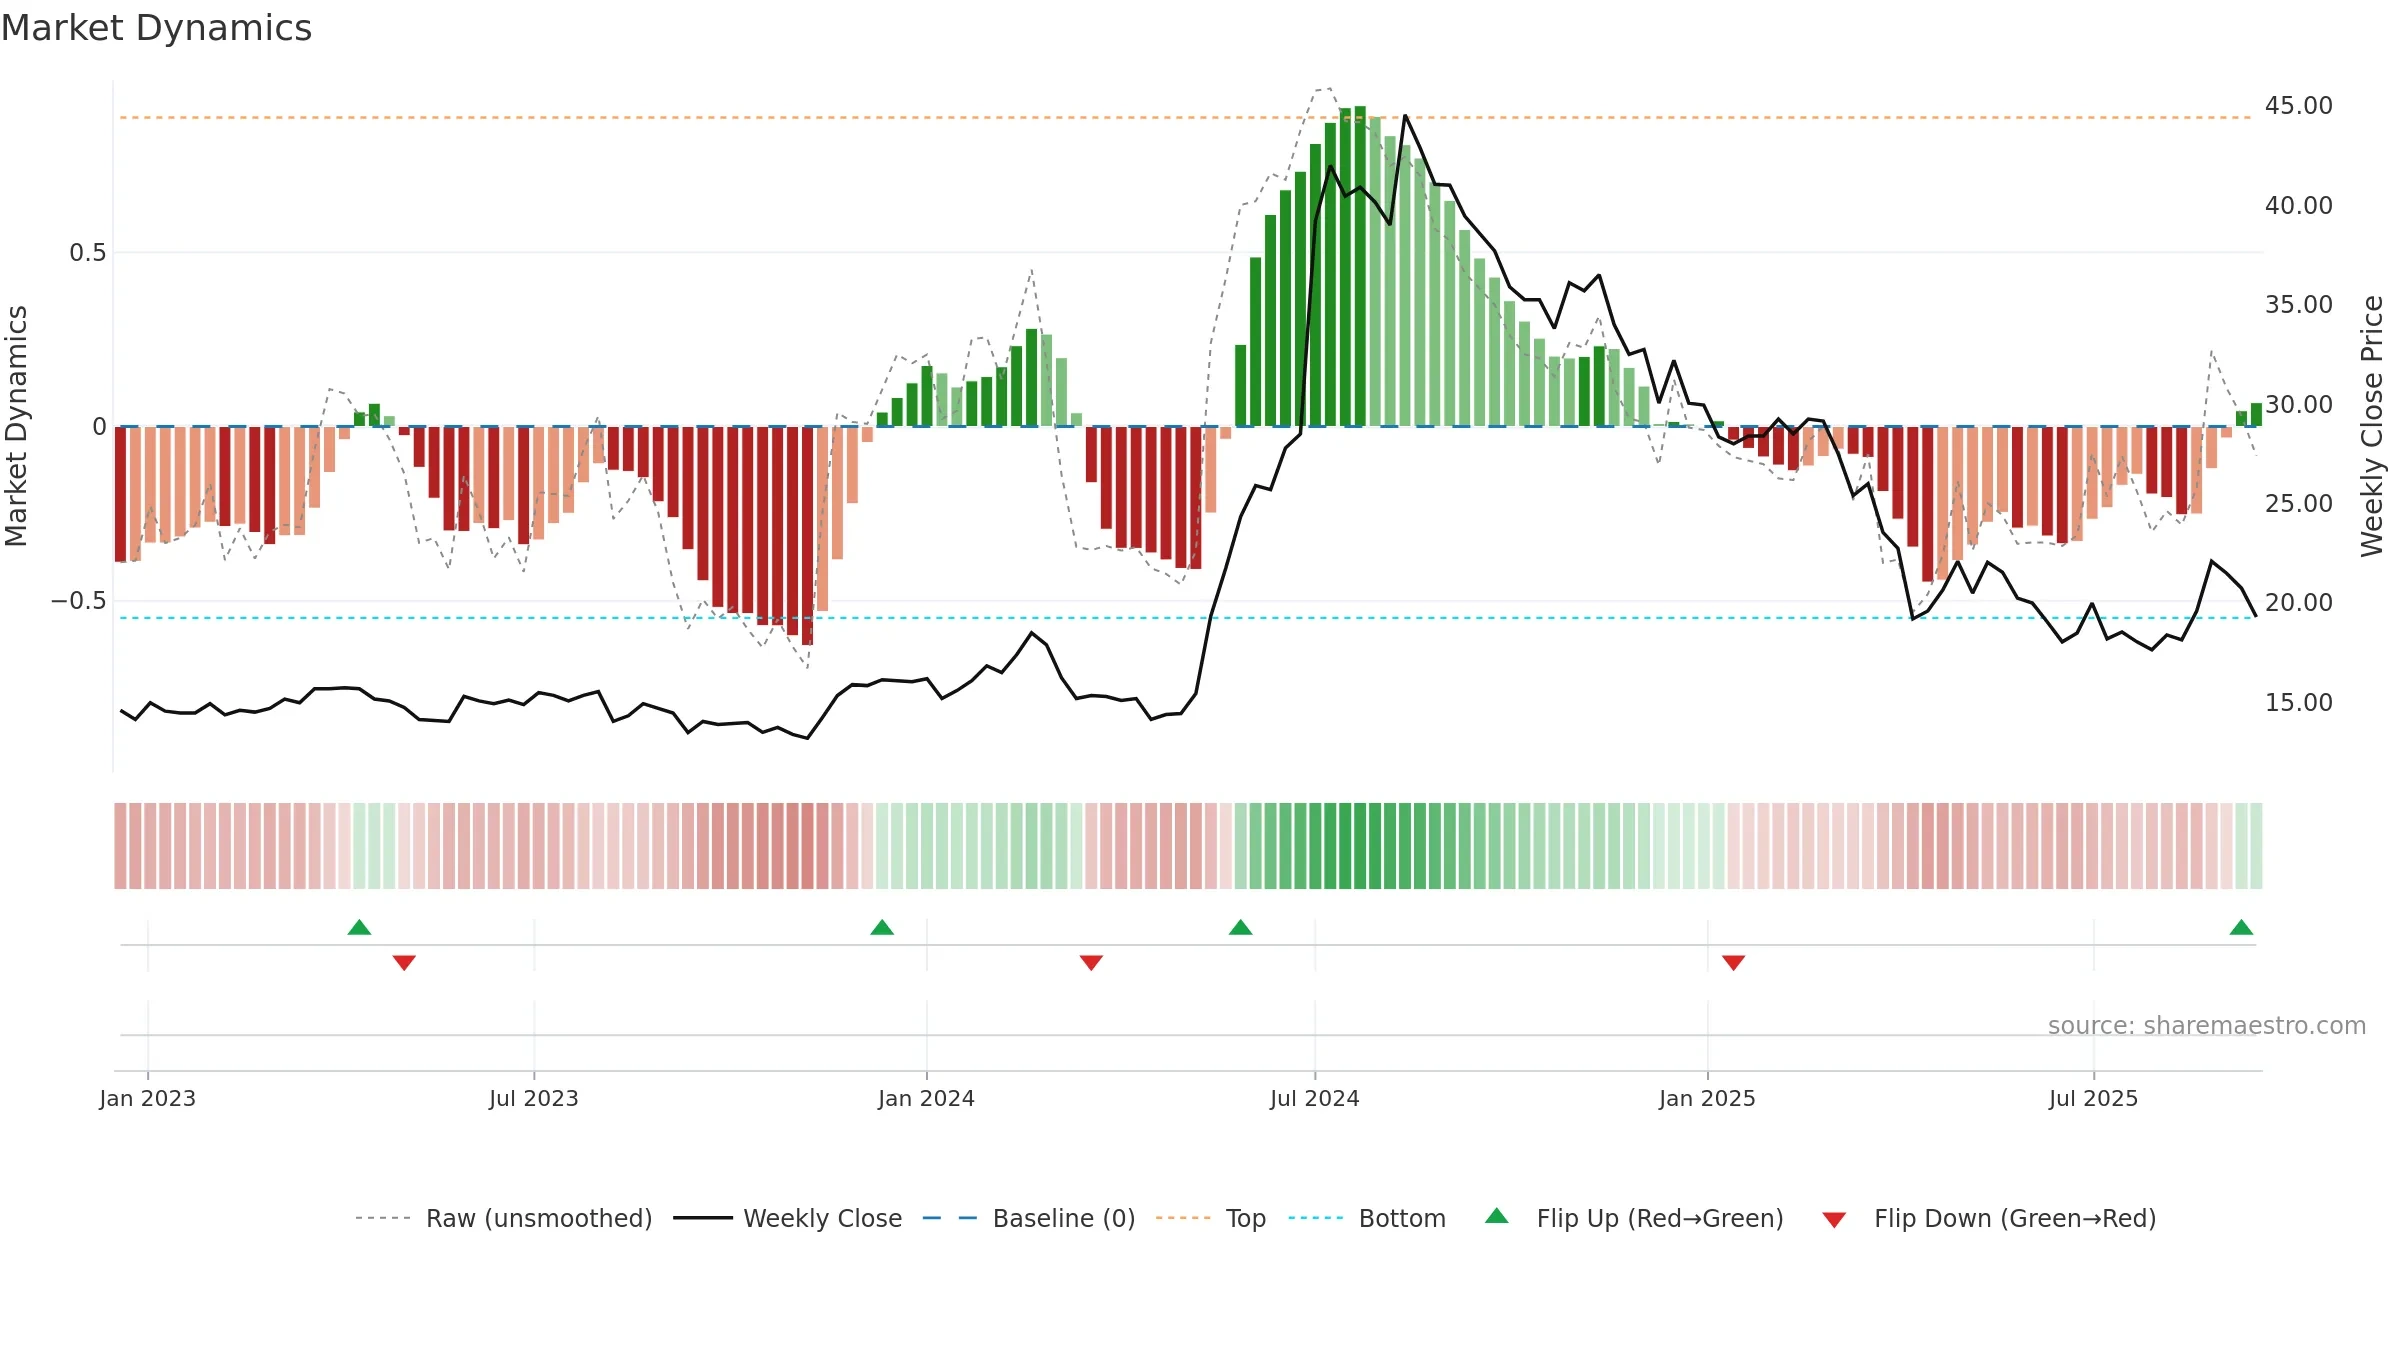Click the source: sharemaestro.com text

coord(2207,1026)
